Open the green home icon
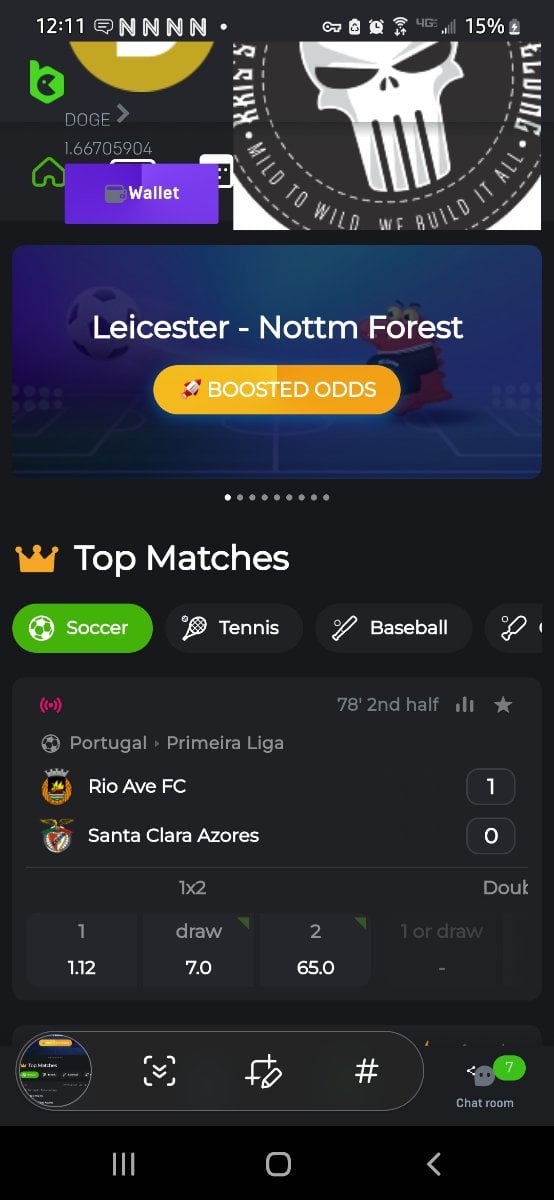Viewport: 554px width, 1200px height. (x=48, y=173)
